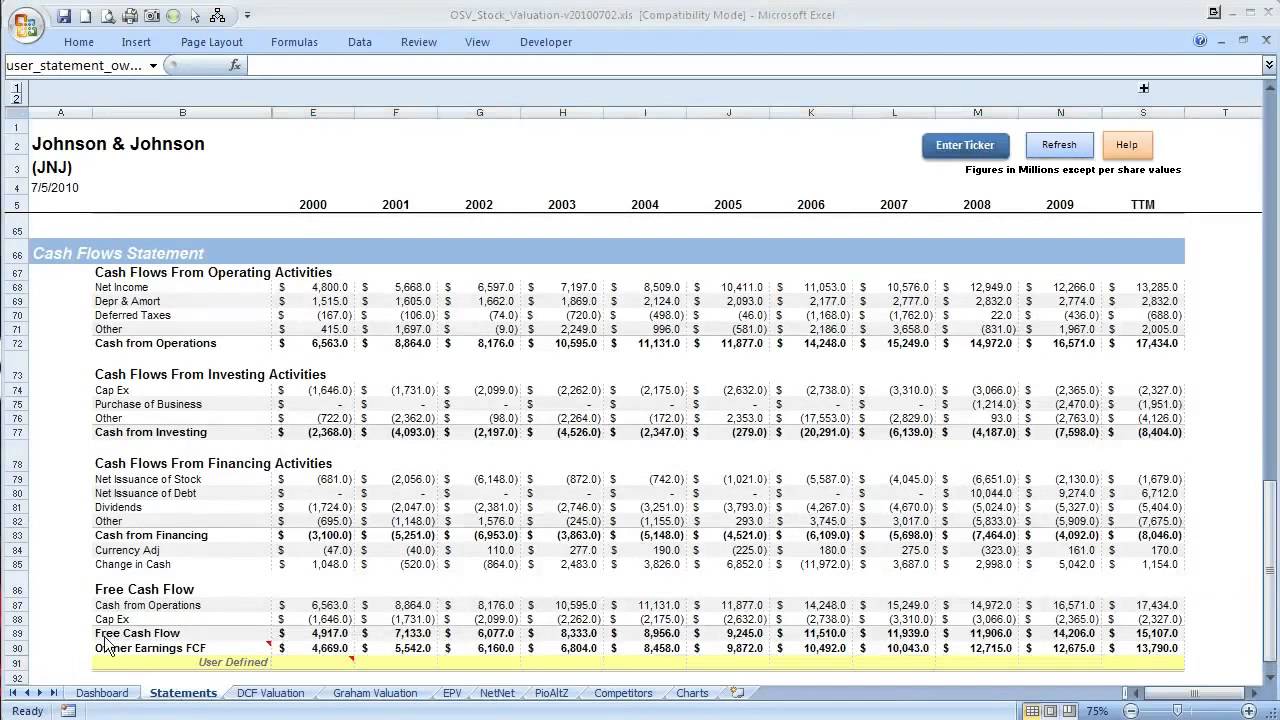The image size is (1280, 720).
Task: Expand the formula bar with chevron
Action: pyautogui.click(x=1270, y=65)
